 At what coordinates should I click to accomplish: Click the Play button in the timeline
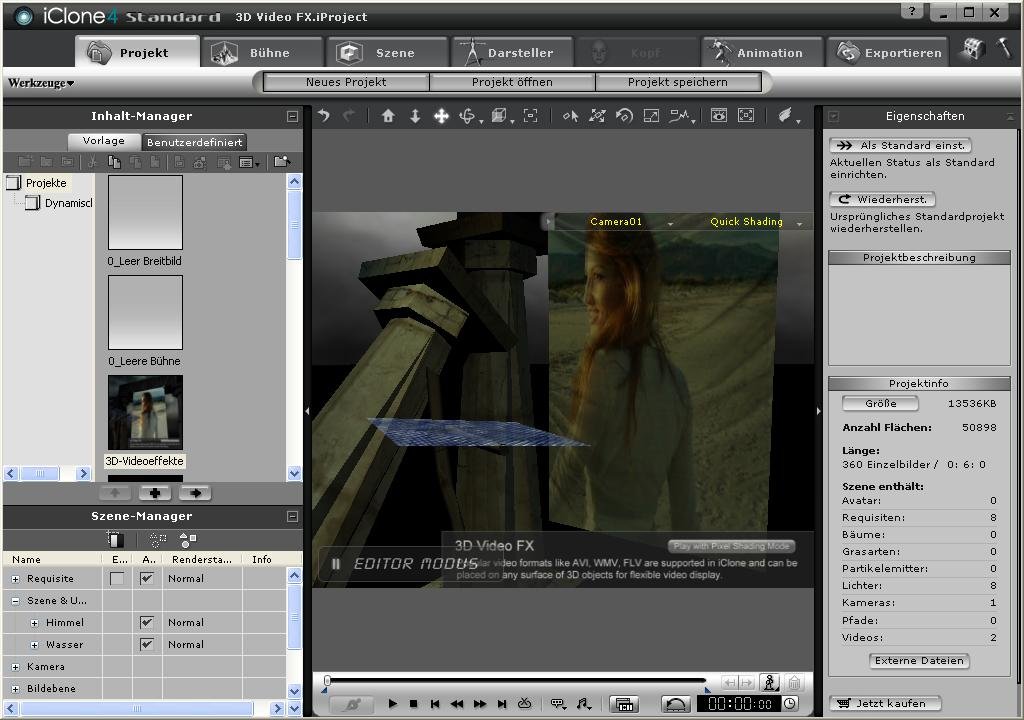coord(392,704)
